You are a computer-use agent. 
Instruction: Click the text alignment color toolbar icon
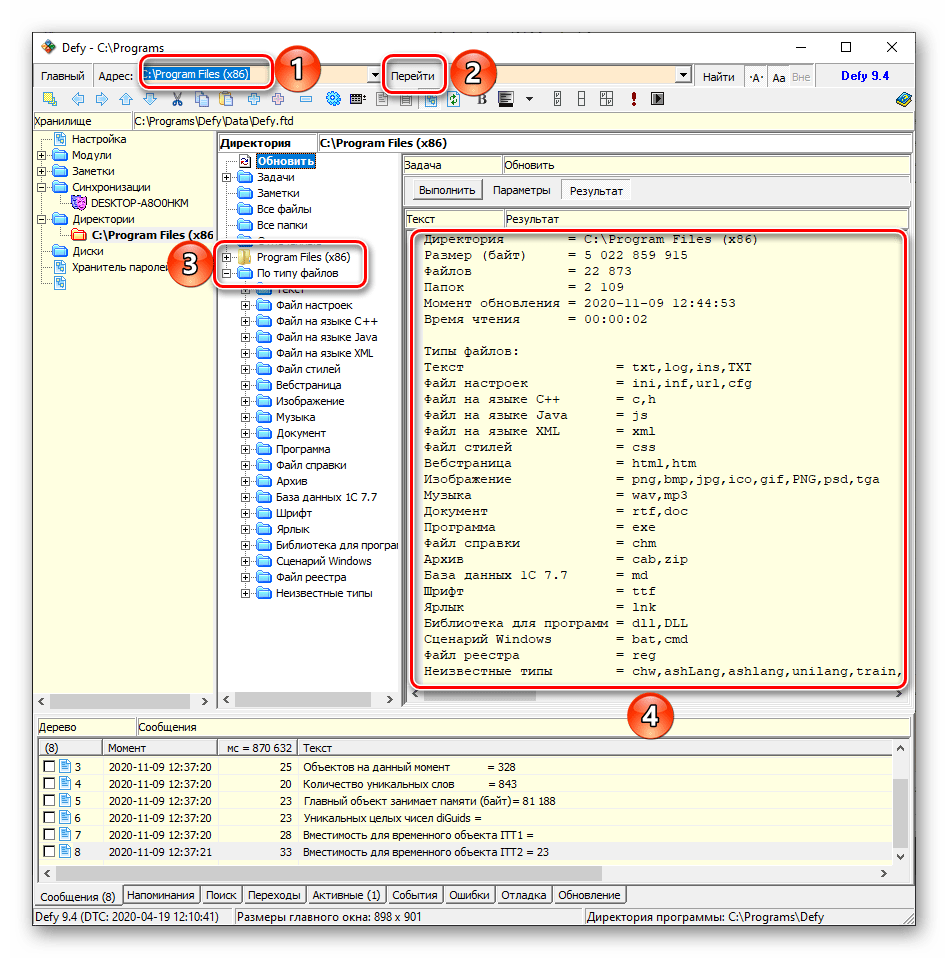(506, 99)
